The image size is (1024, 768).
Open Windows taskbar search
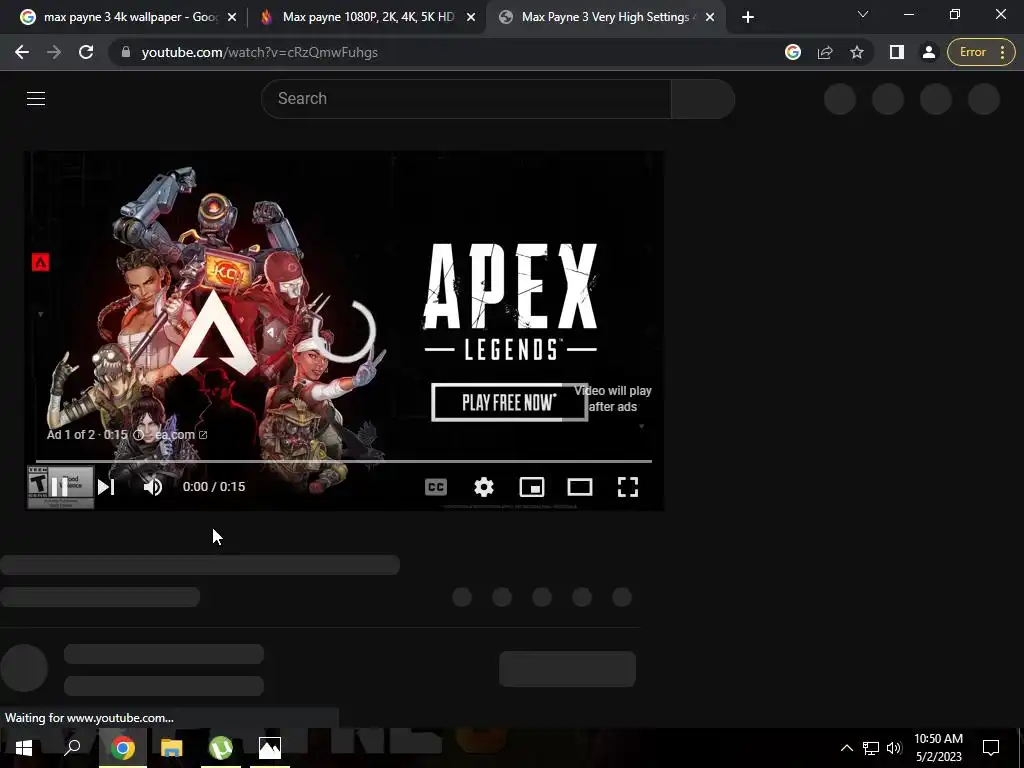[x=72, y=748]
